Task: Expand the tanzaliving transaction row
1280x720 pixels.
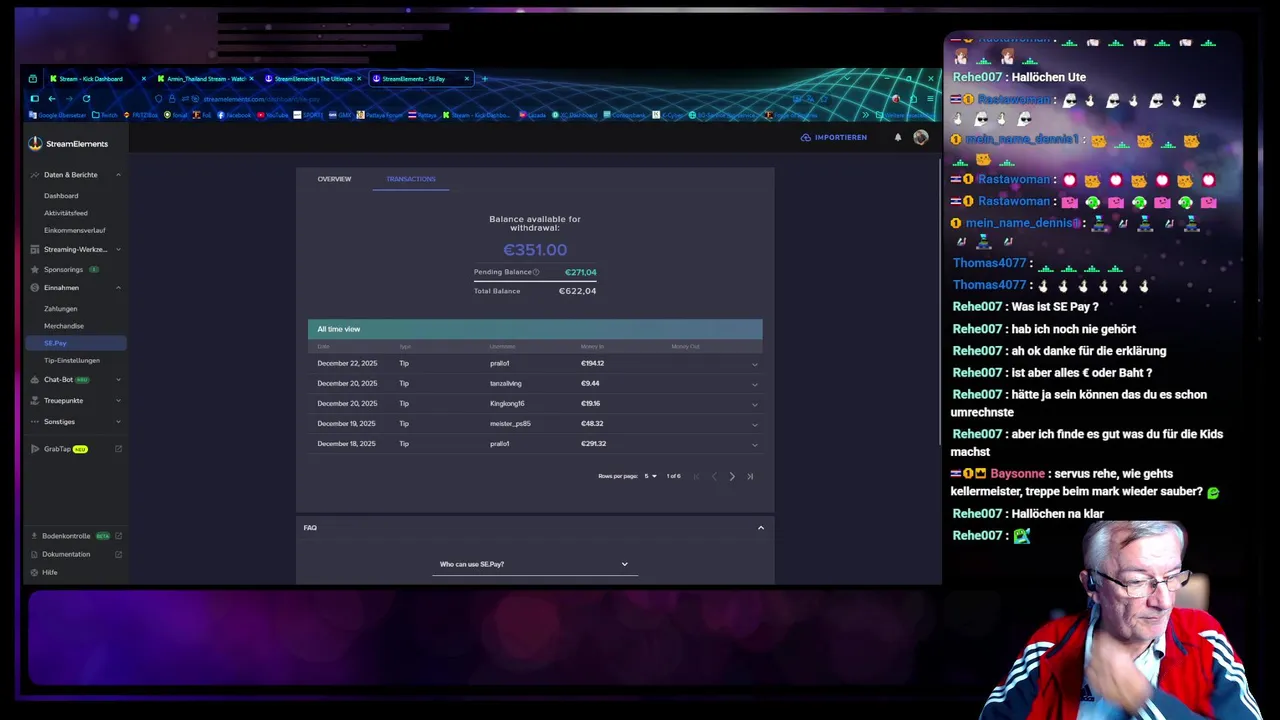Action: 754,384
